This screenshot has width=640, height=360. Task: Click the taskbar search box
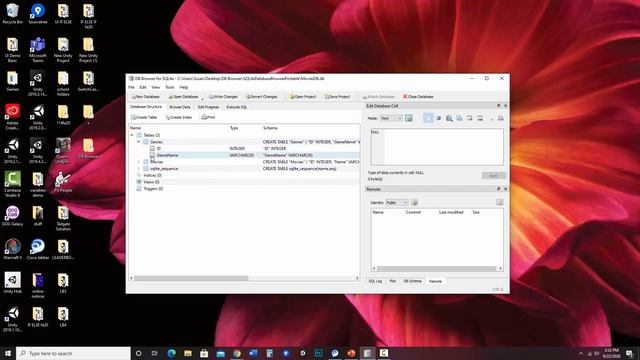73,353
